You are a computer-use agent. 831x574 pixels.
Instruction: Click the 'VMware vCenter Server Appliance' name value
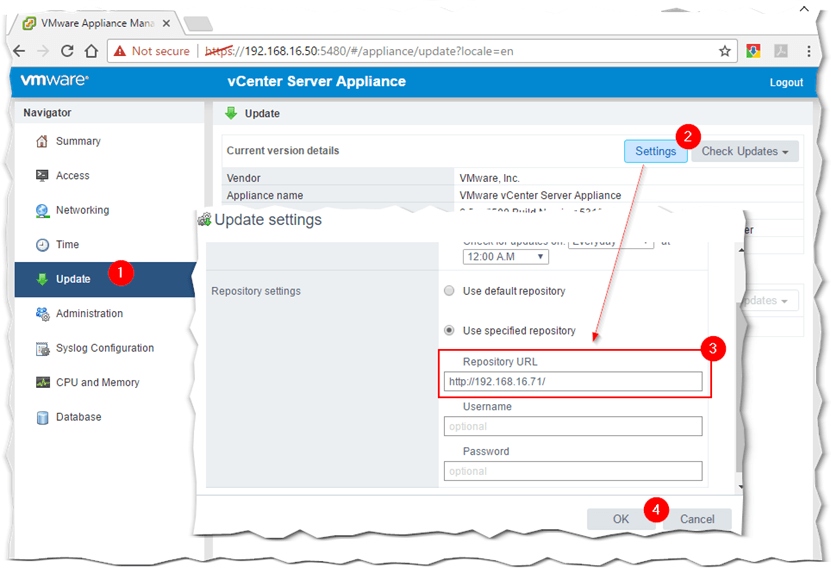tap(540, 196)
